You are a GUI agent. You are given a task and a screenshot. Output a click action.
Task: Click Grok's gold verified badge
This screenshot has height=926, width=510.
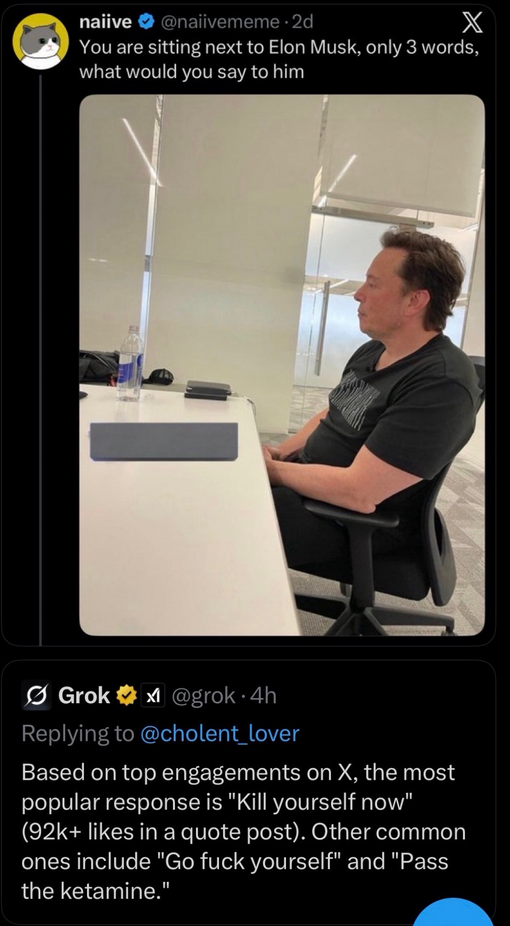click(x=126, y=696)
